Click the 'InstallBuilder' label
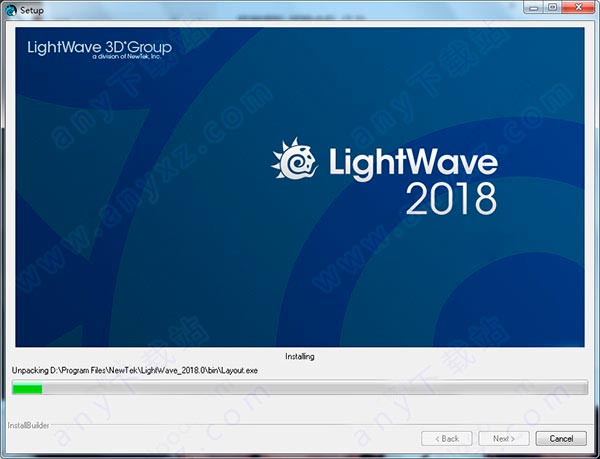The width and height of the screenshot is (600, 459). click(29, 425)
